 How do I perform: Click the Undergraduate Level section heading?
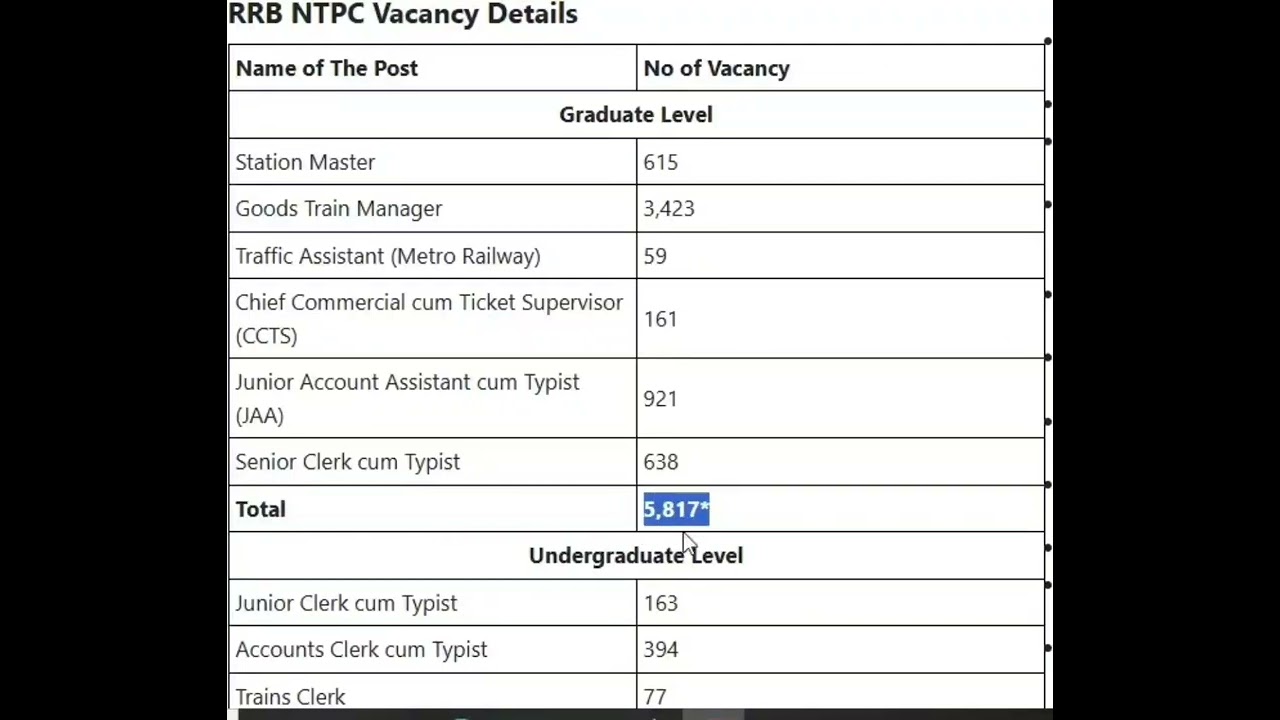click(x=636, y=556)
